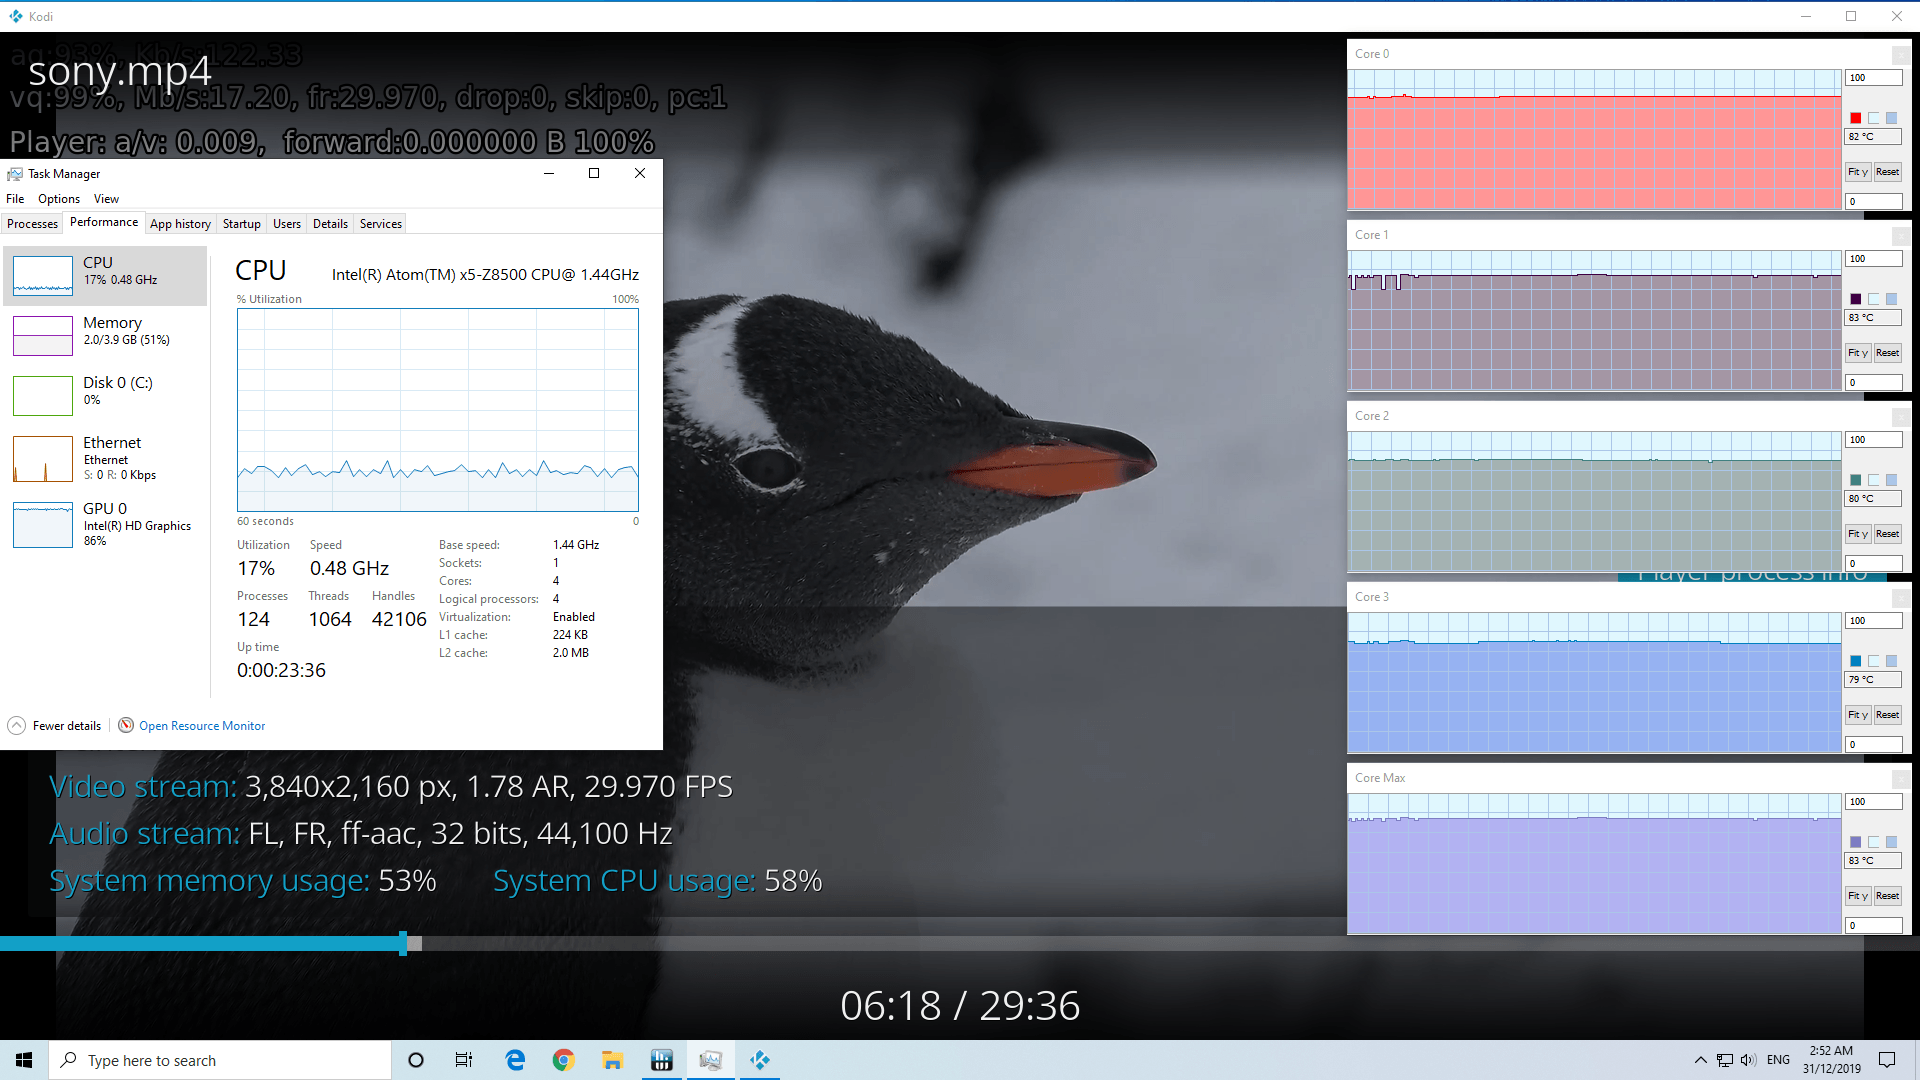Click Core 1 dark purple color swatch
This screenshot has width=1920, height=1080.
1856,299
